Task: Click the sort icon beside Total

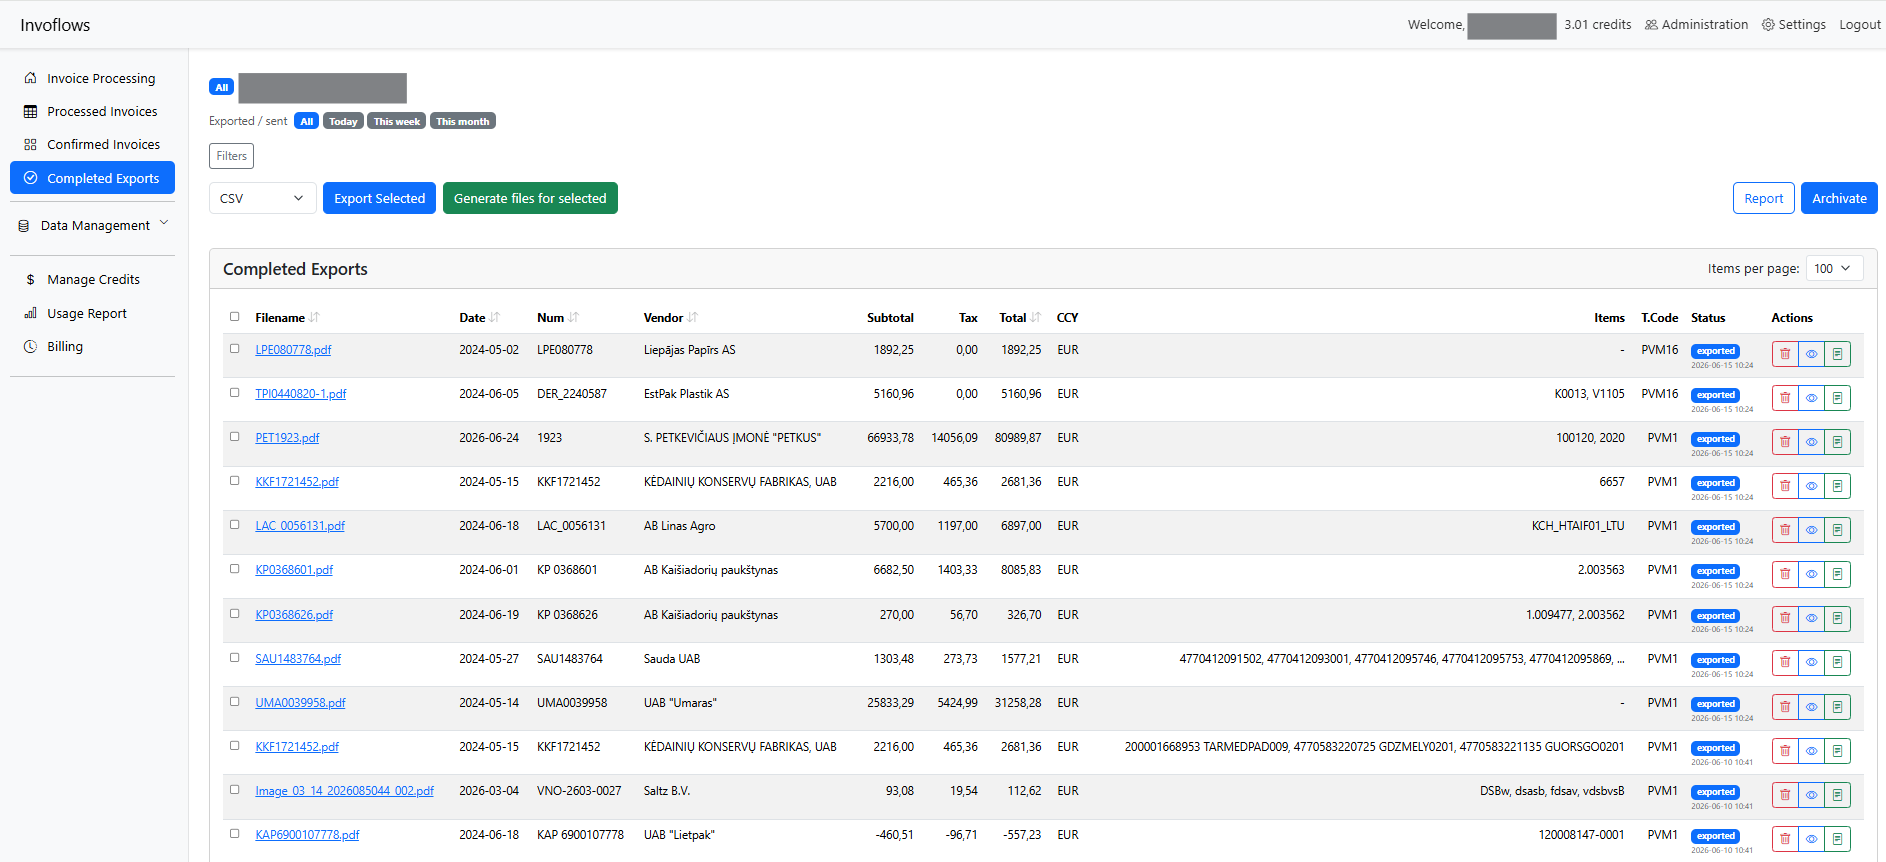Action: 1036,318
